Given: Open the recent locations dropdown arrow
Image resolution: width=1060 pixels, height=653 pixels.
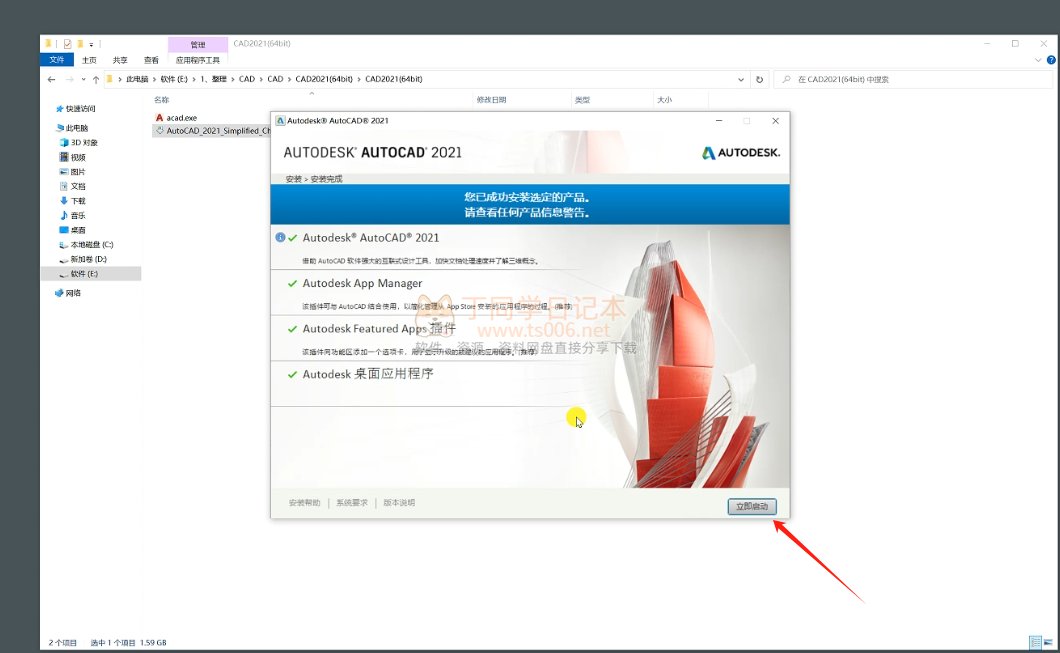Looking at the screenshot, I should tap(83, 79).
